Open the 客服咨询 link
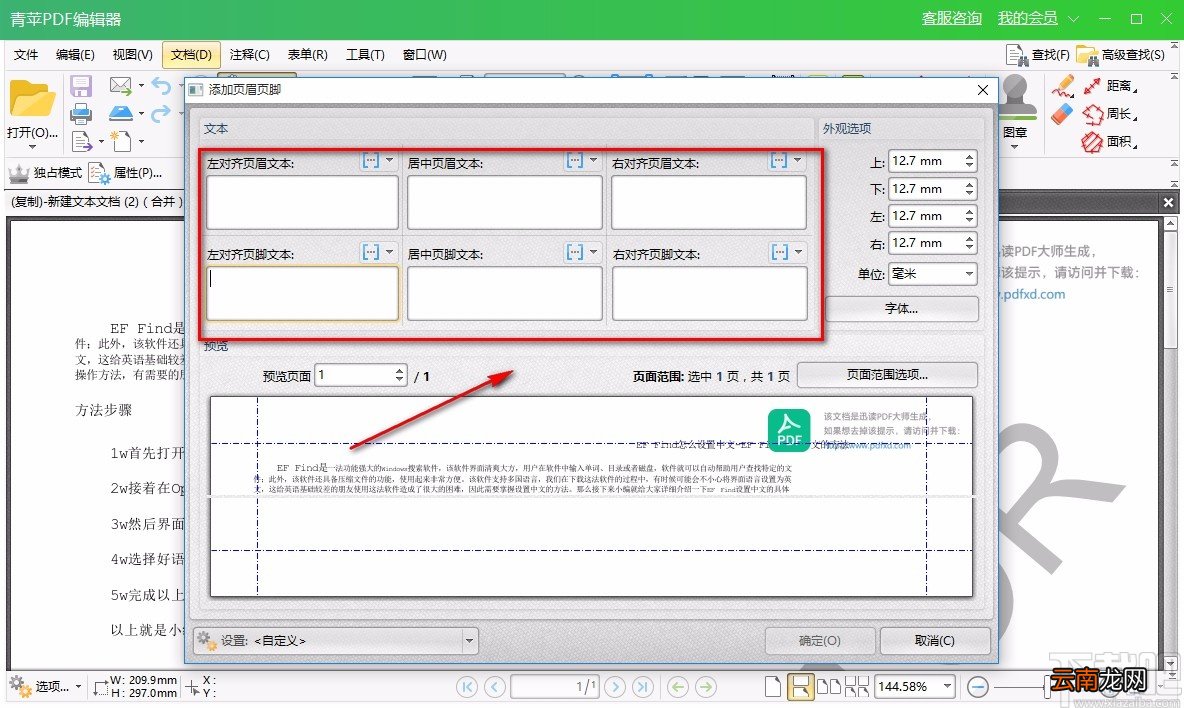Viewport: 1184px width, 708px height. [x=951, y=18]
